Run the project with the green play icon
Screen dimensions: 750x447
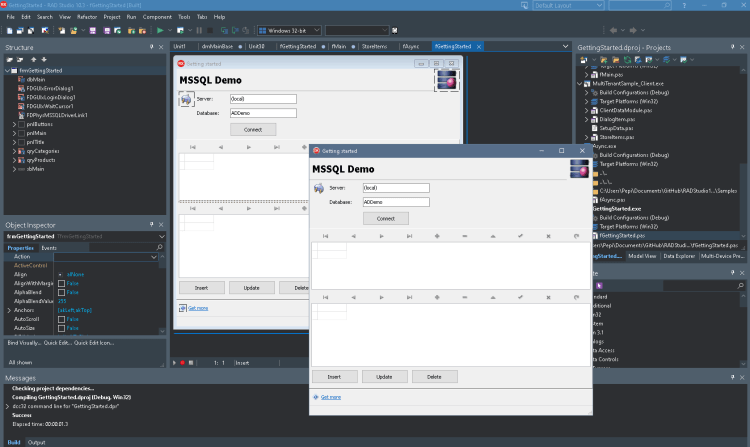coord(160,30)
